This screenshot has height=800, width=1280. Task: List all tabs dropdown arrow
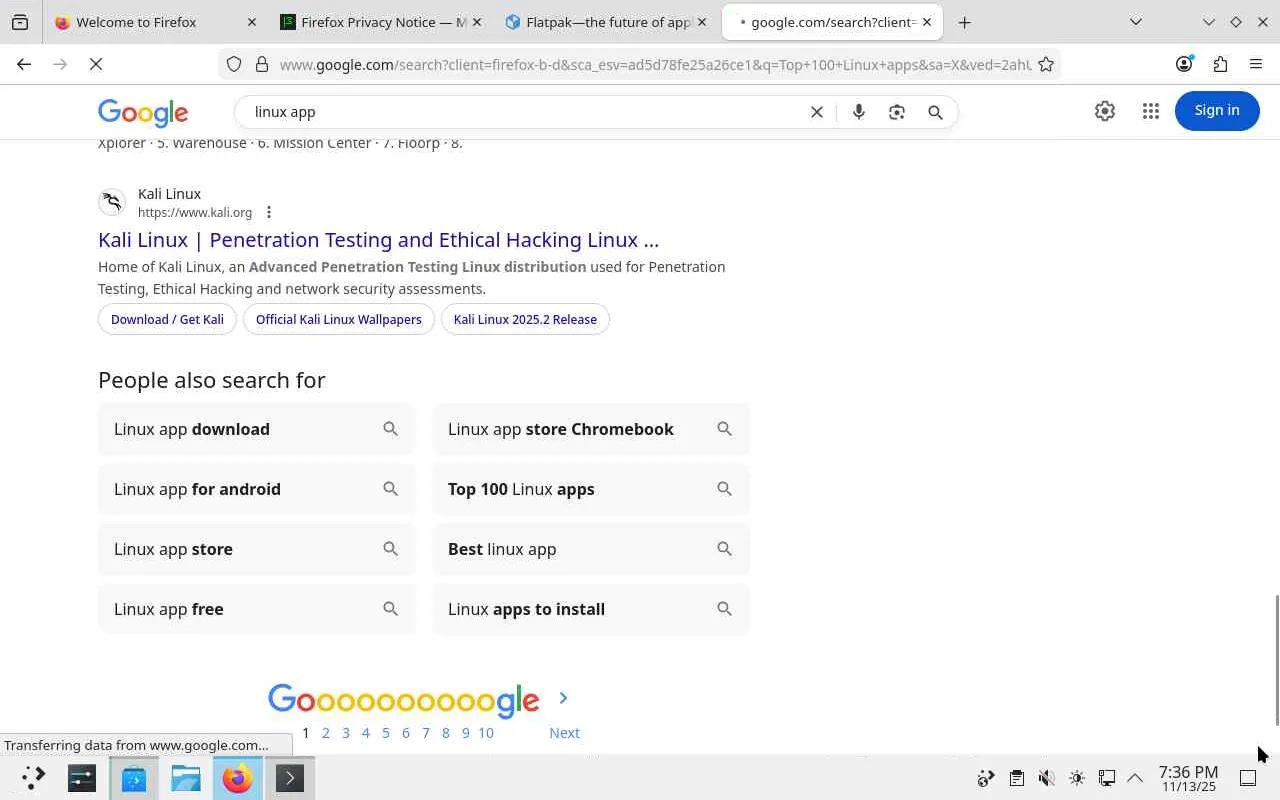click(x=1136, y=22)
